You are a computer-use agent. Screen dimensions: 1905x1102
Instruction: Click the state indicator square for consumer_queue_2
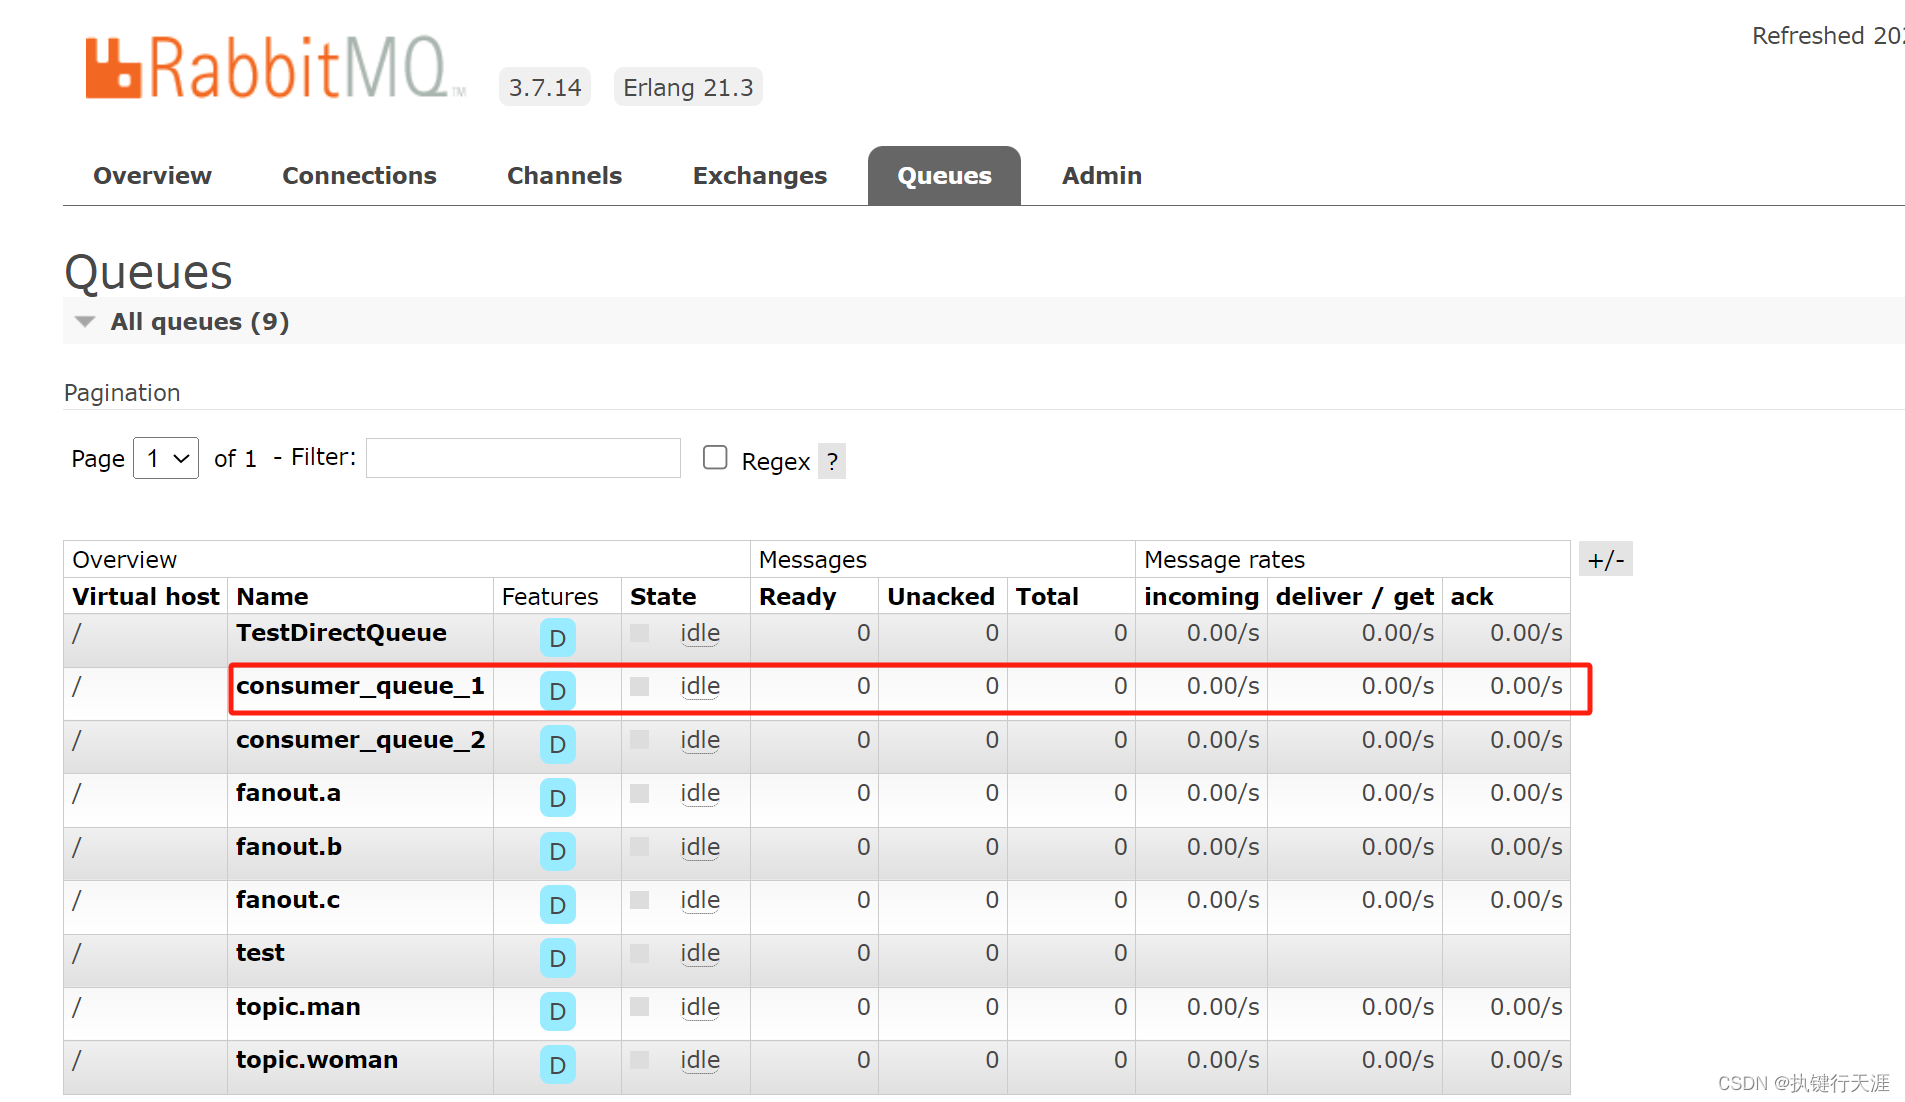[640, 740]
